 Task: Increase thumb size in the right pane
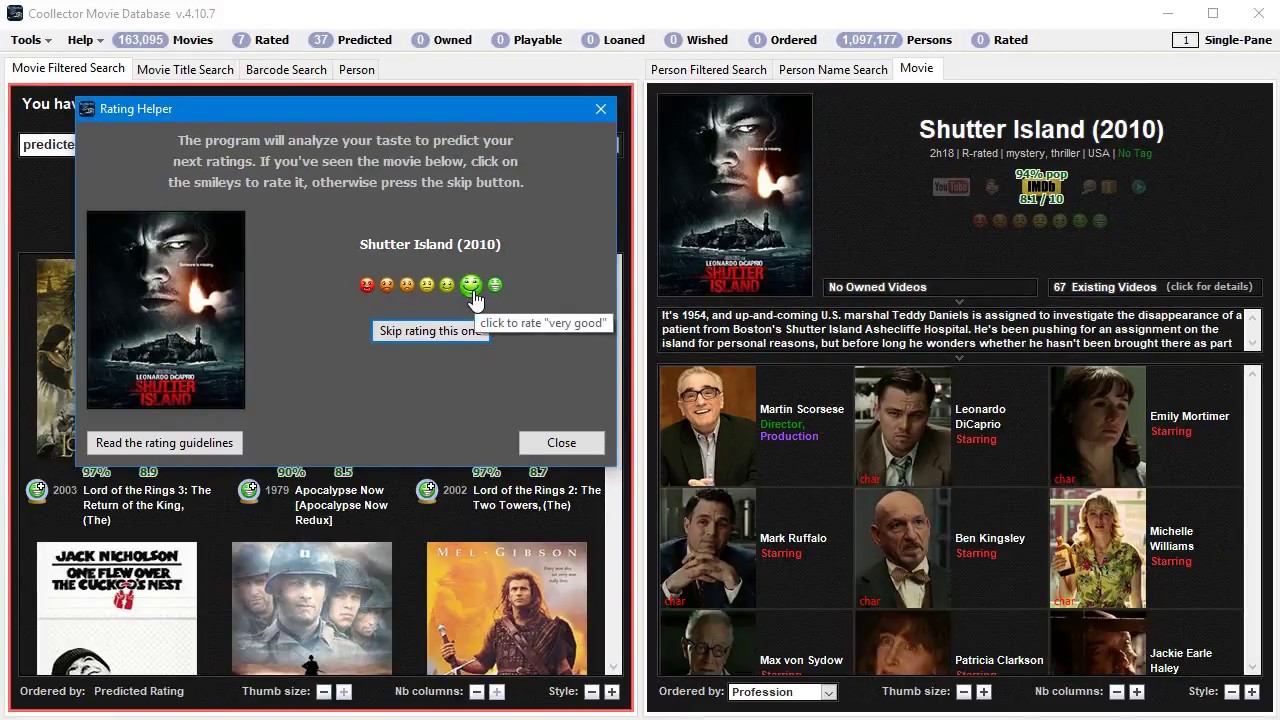[x=984, y=692]
